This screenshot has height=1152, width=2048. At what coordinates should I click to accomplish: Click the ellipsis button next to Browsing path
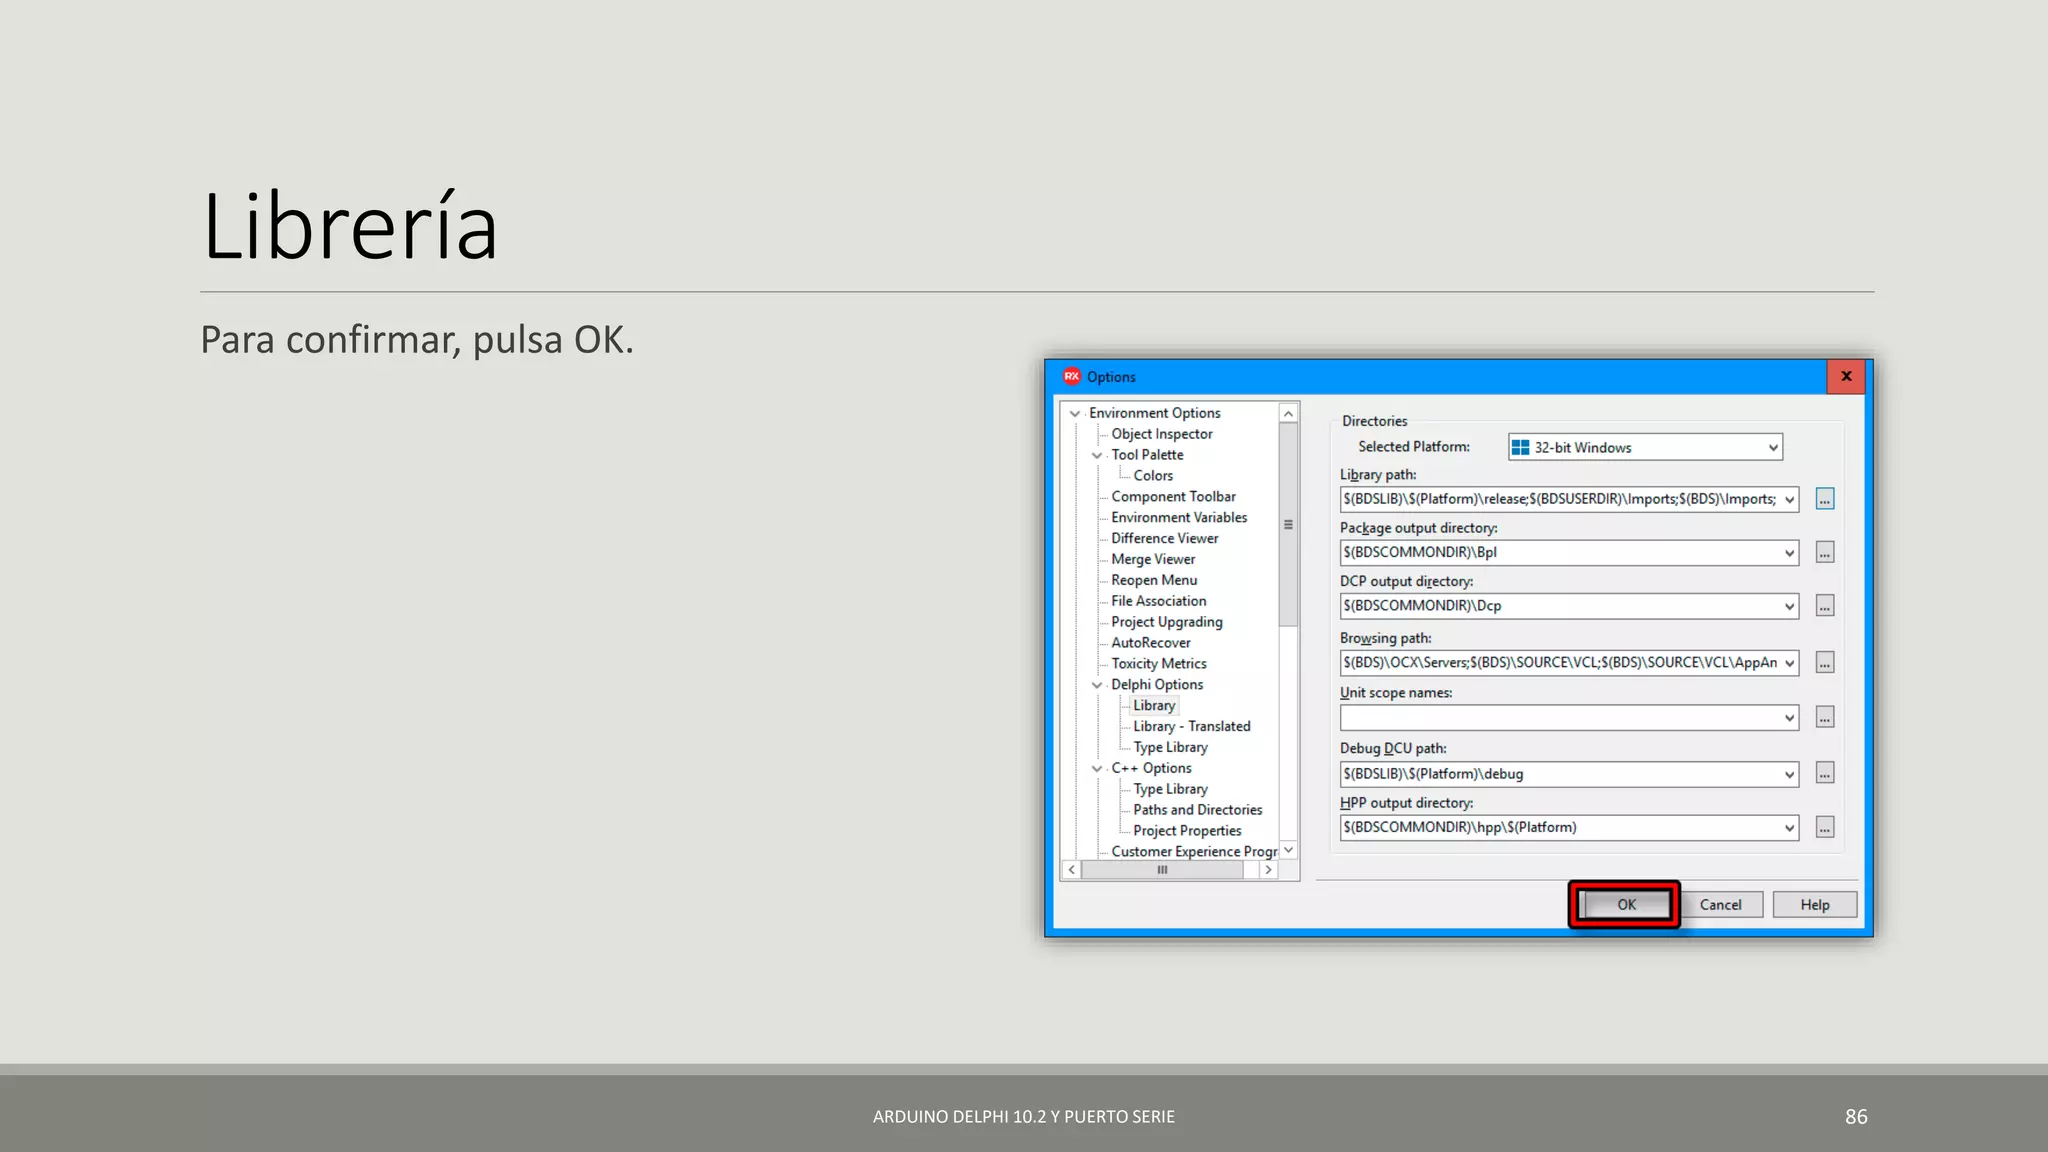tap(1825, 663)
